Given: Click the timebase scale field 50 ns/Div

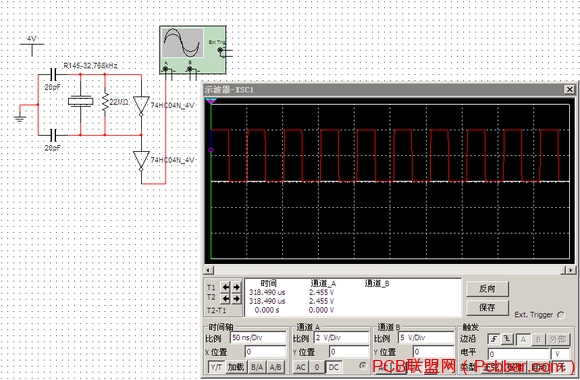Looking at the screenshot, I should [x=258, y=337].
